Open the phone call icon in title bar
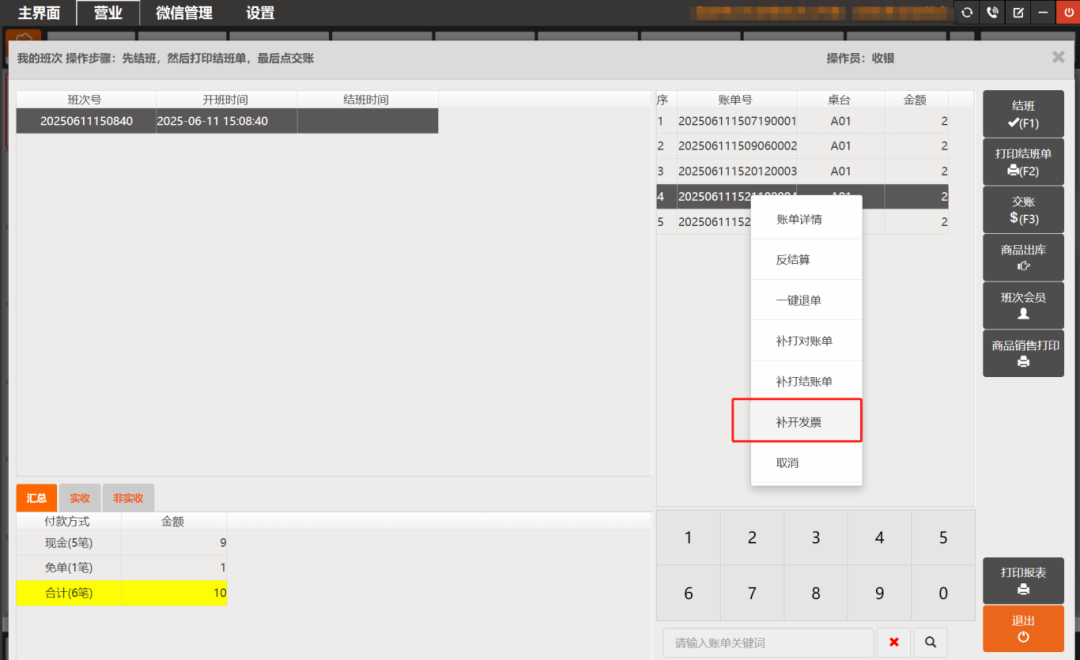1080x660 pixels. pos(992,13)
